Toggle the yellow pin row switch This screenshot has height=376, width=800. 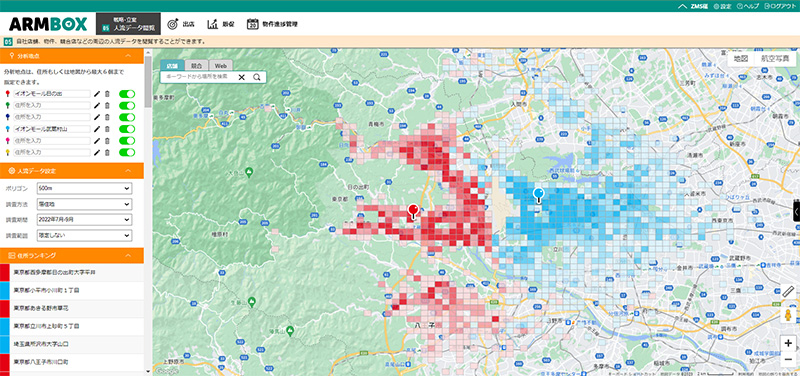[x=127, y=153]
